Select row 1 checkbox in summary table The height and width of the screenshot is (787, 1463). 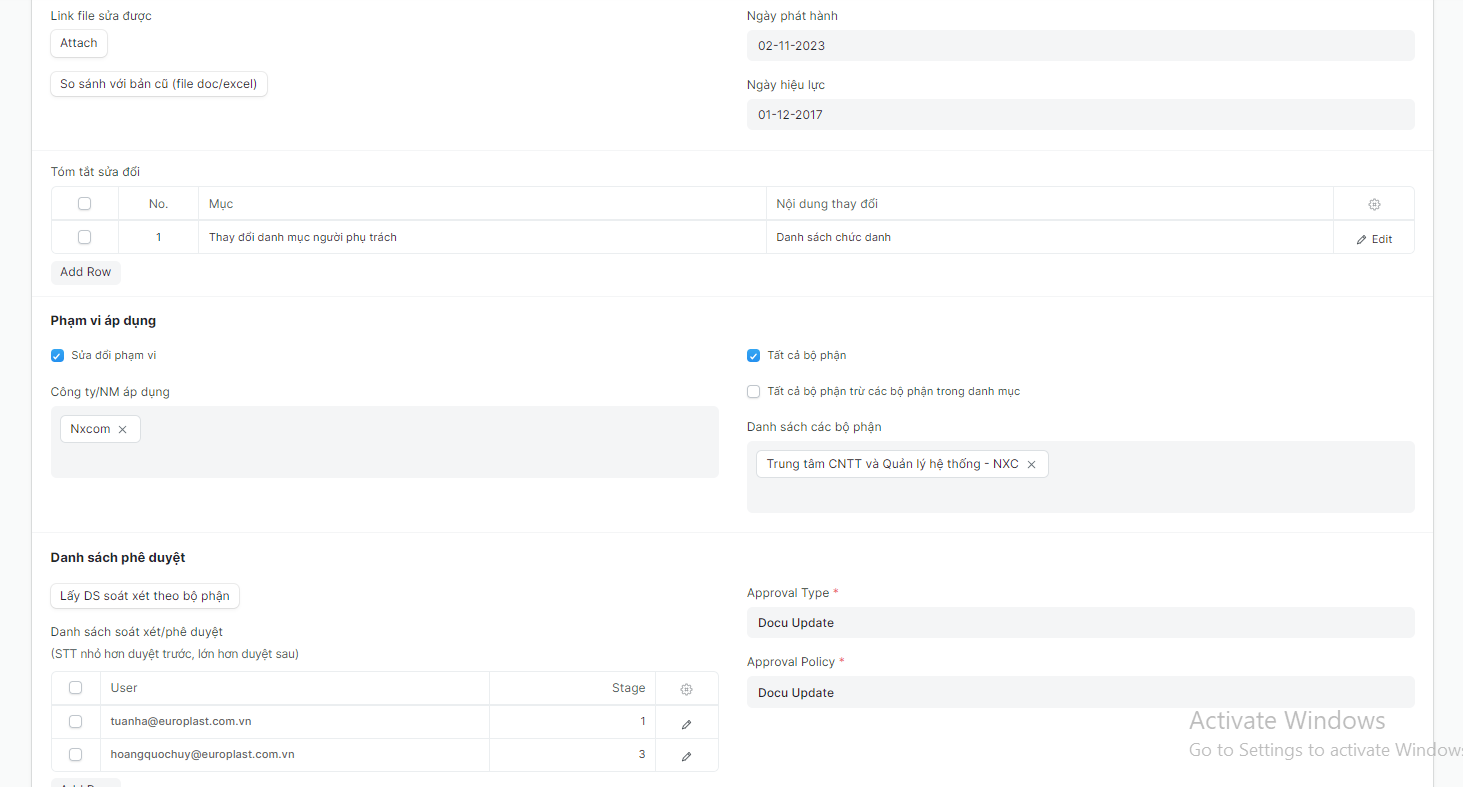click(x=84, y=237)
